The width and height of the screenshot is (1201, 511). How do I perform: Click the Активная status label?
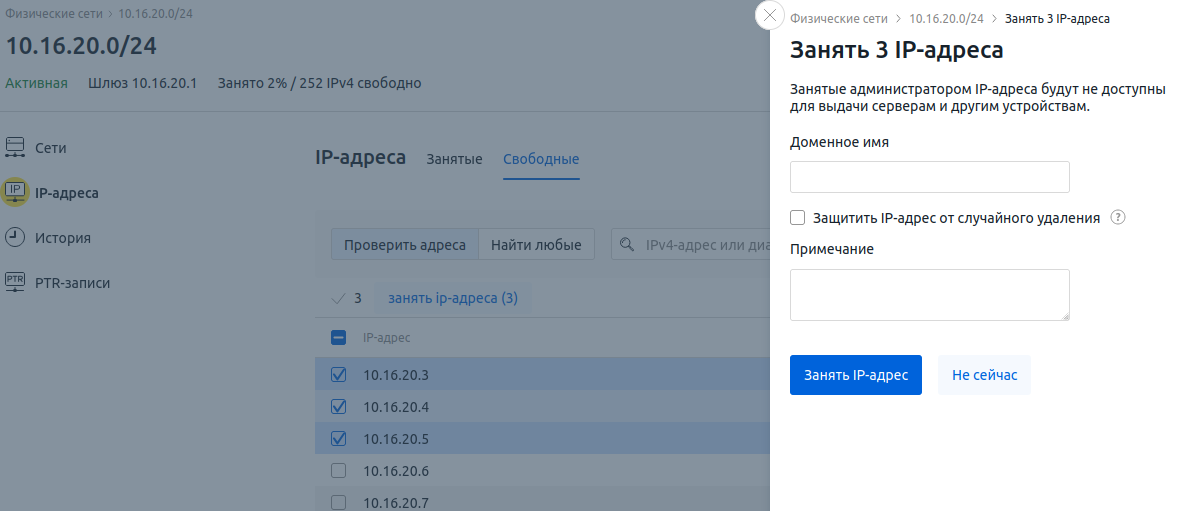pos(36,83)
